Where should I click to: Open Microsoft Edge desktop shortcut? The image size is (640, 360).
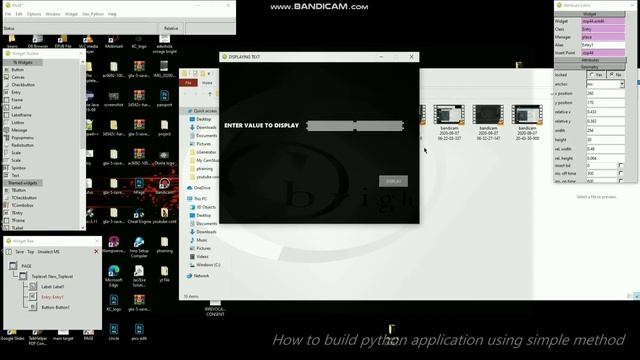[x=114, y=276]
